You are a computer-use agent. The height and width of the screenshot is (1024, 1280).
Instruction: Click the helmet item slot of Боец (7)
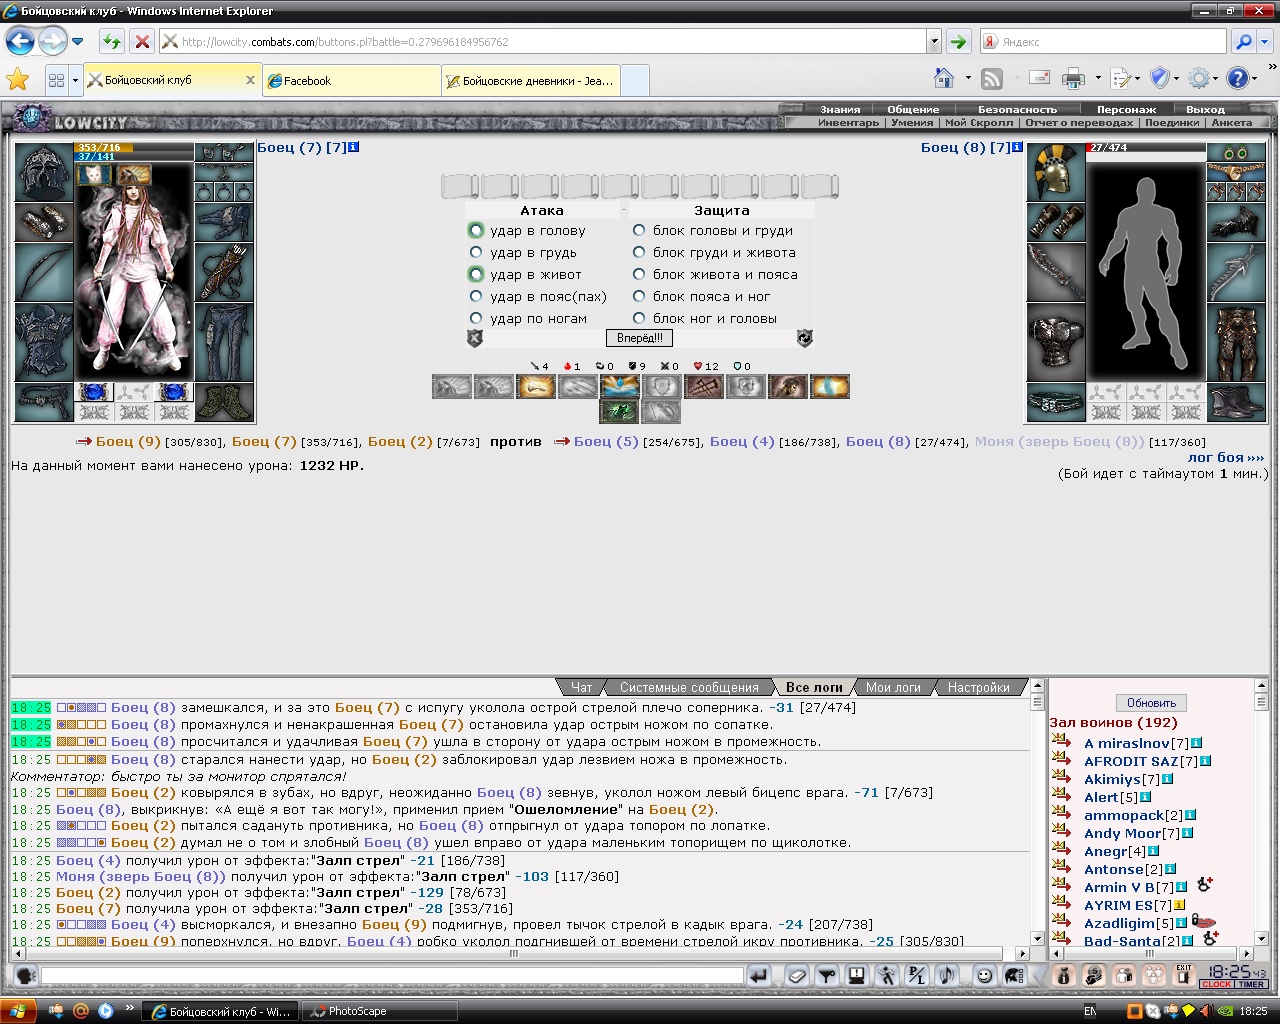[x=44, y=172]
